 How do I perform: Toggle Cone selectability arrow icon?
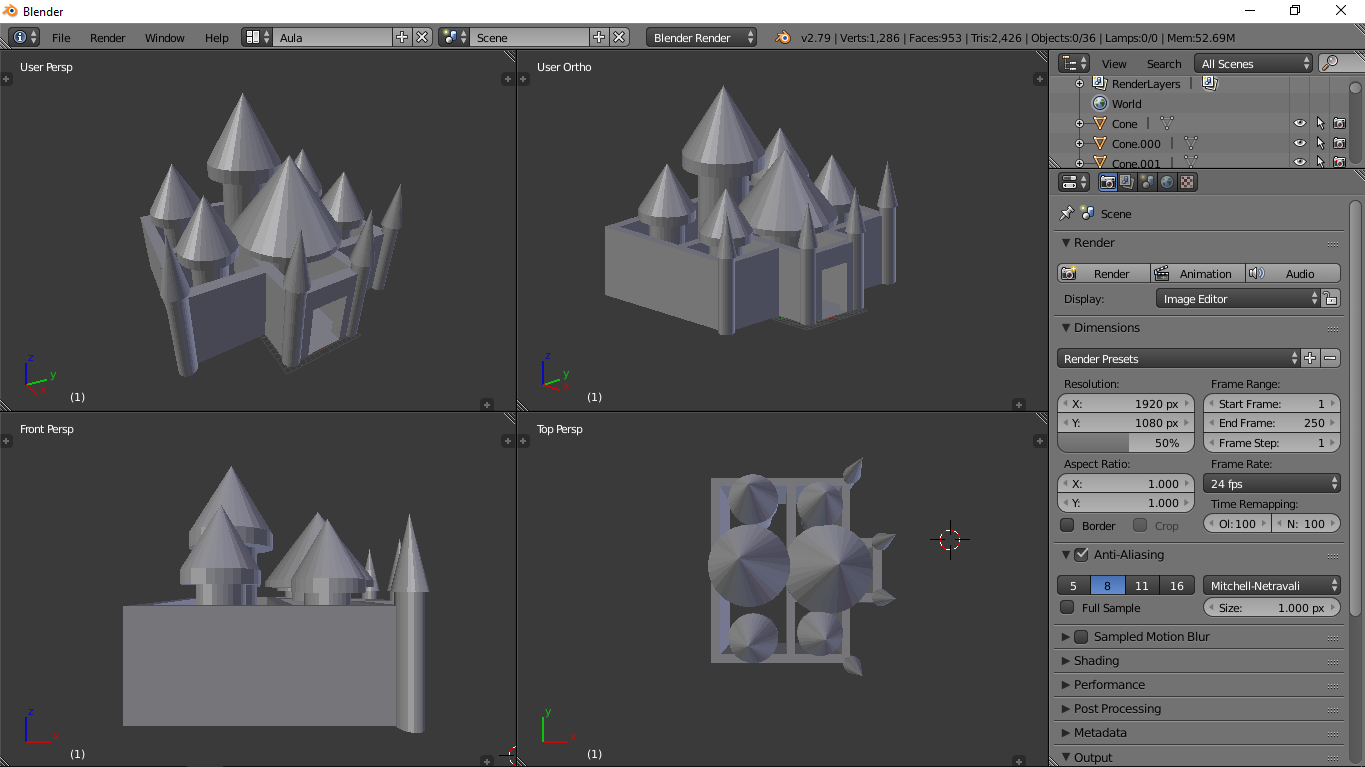(x=1320, y=124)
